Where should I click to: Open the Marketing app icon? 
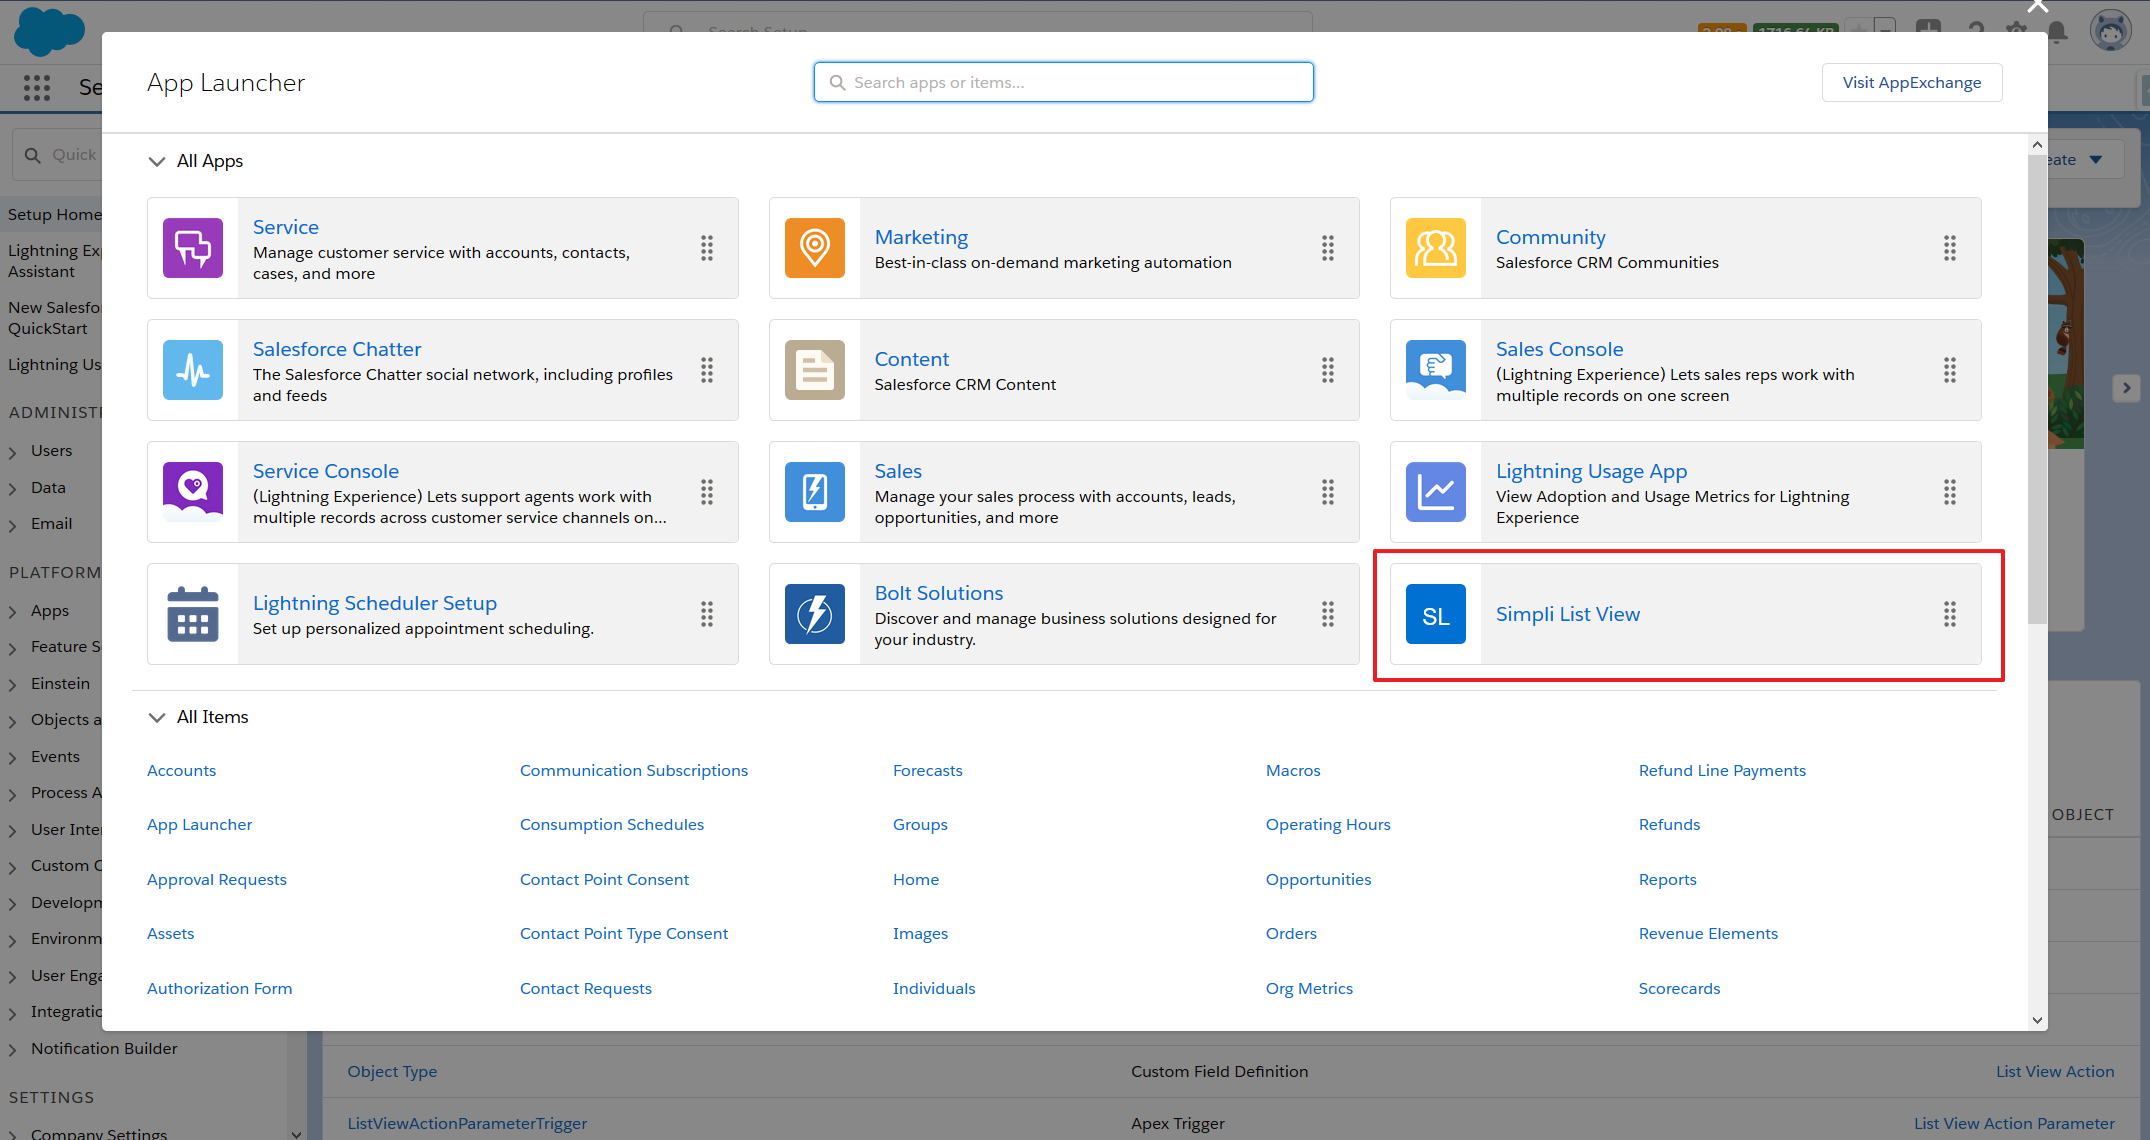point(815,248)
